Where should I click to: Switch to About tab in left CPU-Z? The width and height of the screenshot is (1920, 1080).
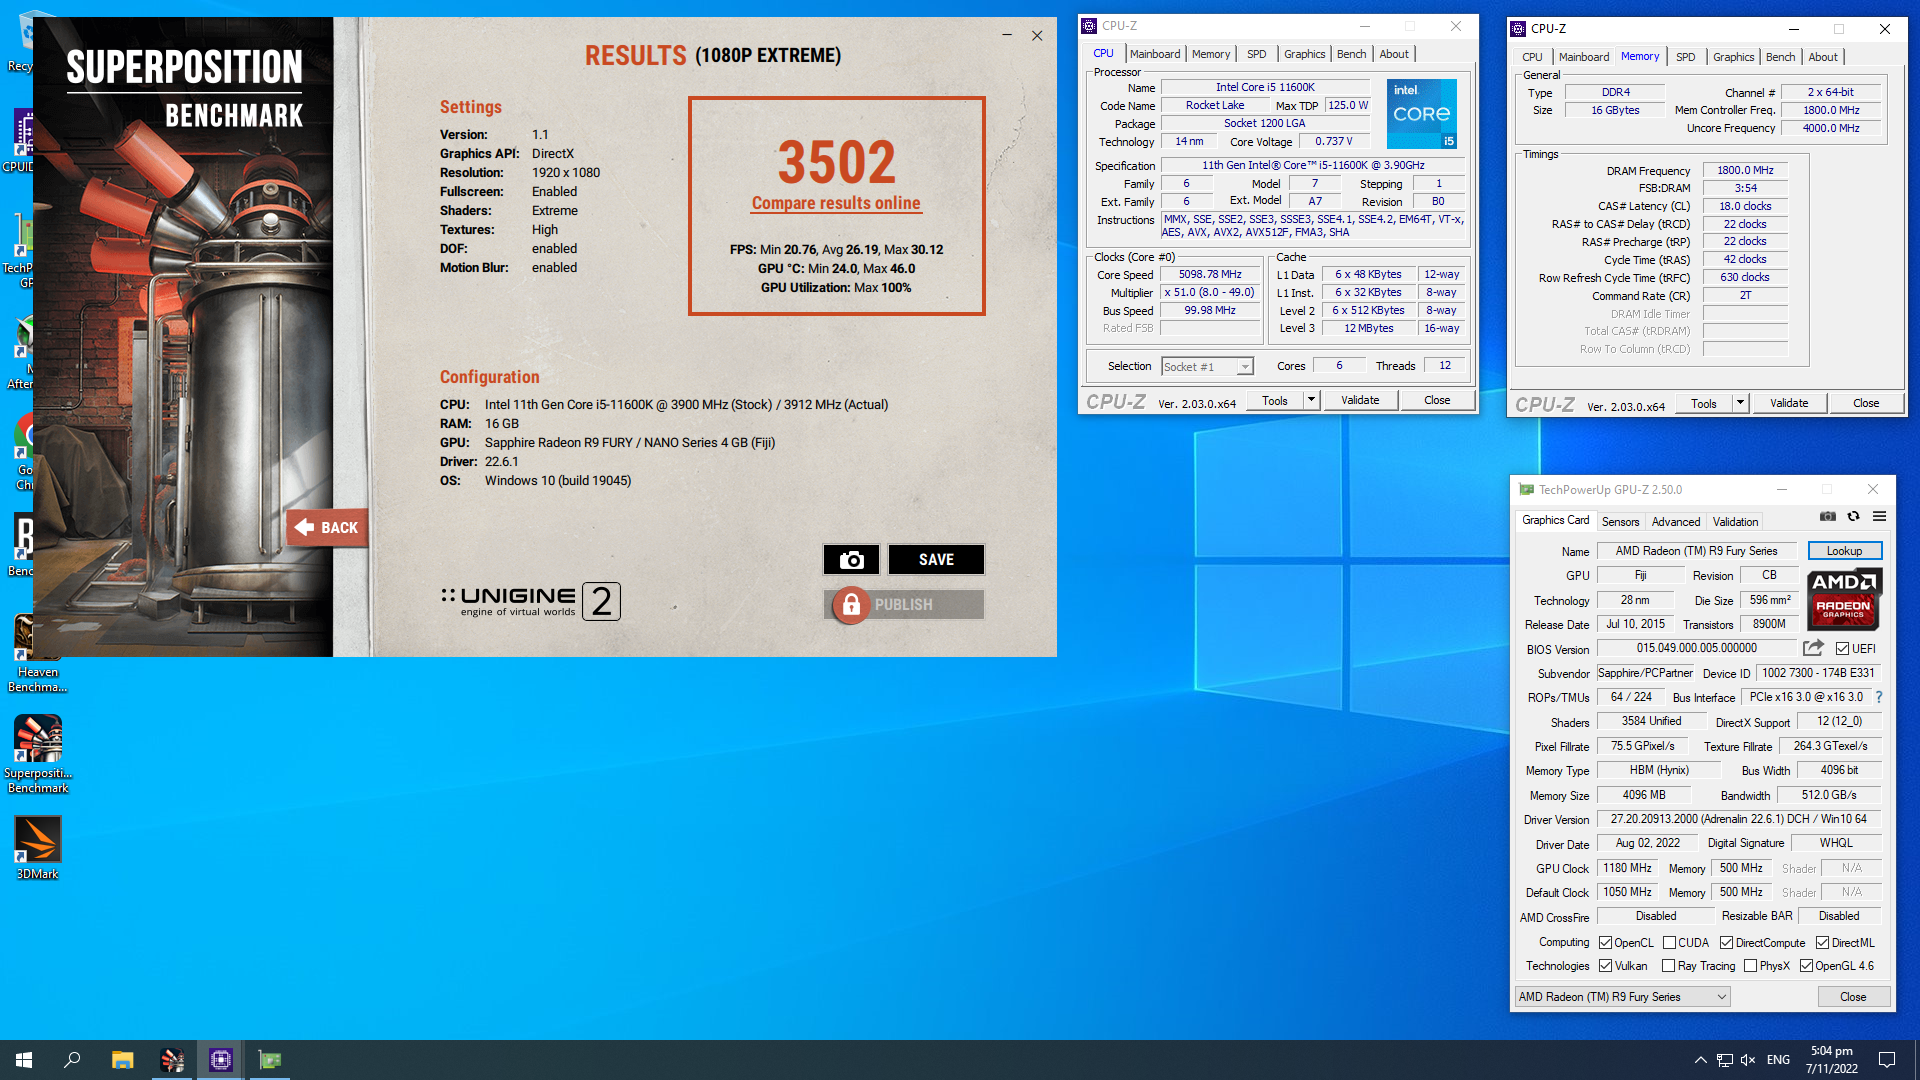[x=1394, y=54]
